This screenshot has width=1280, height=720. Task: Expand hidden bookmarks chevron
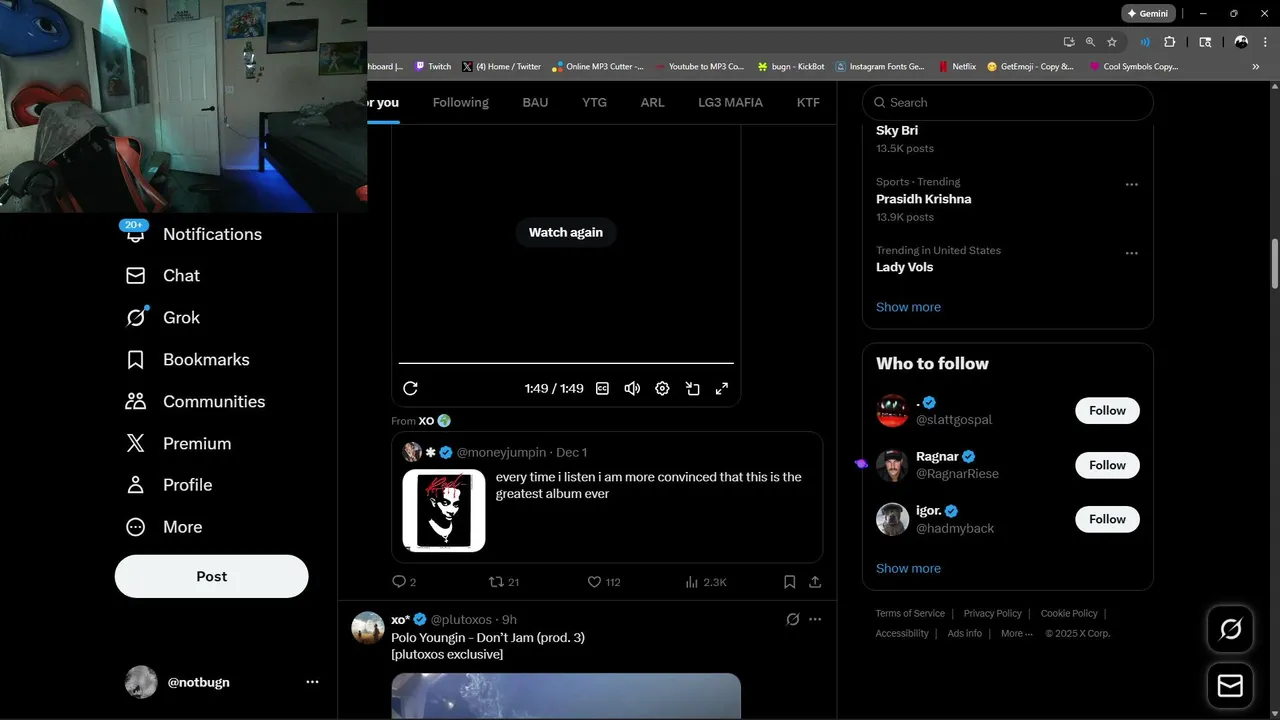click(x=1256, y=67)
